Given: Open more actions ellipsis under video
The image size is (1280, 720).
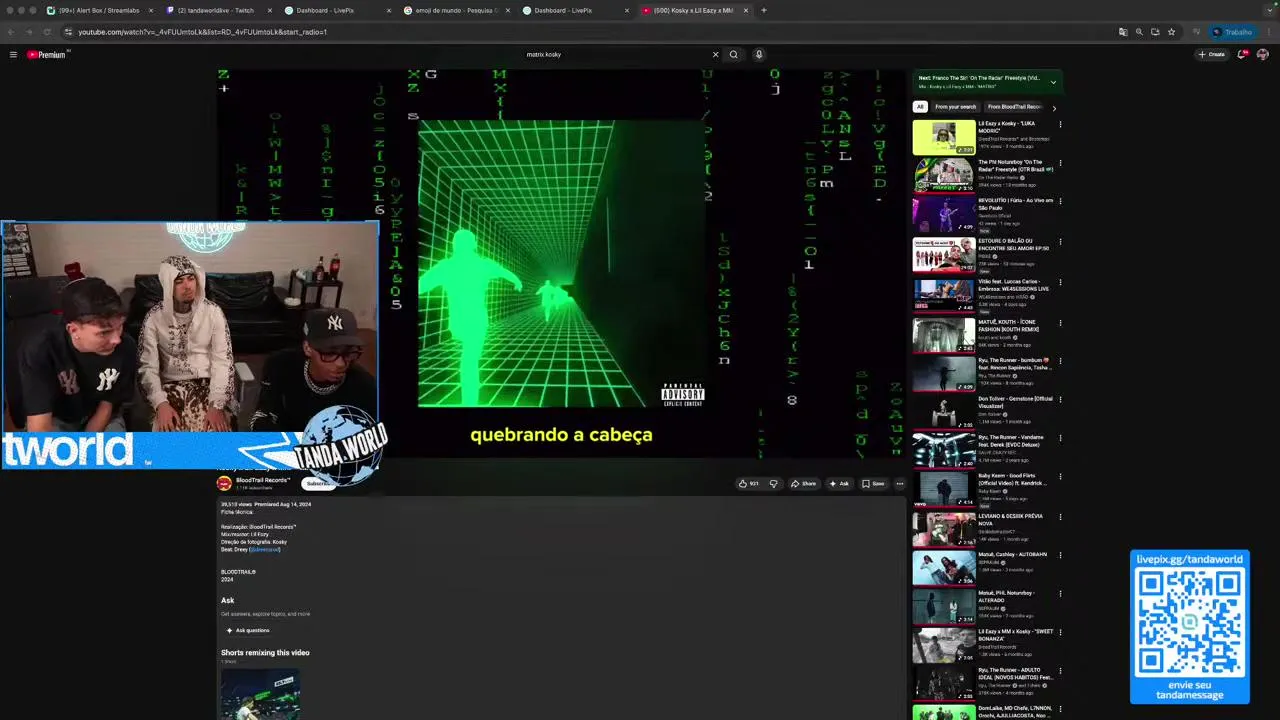Looking at the screenshot, I should coord(900,484).
